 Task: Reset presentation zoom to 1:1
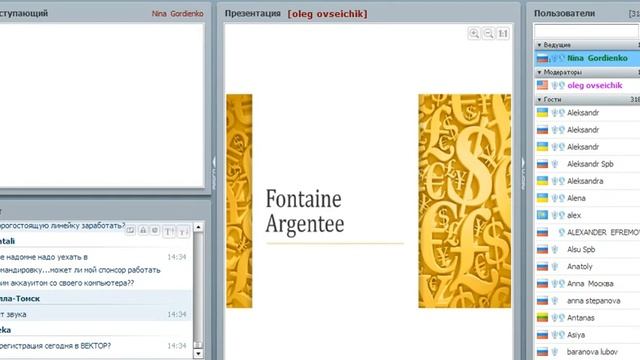coord(503,33)
